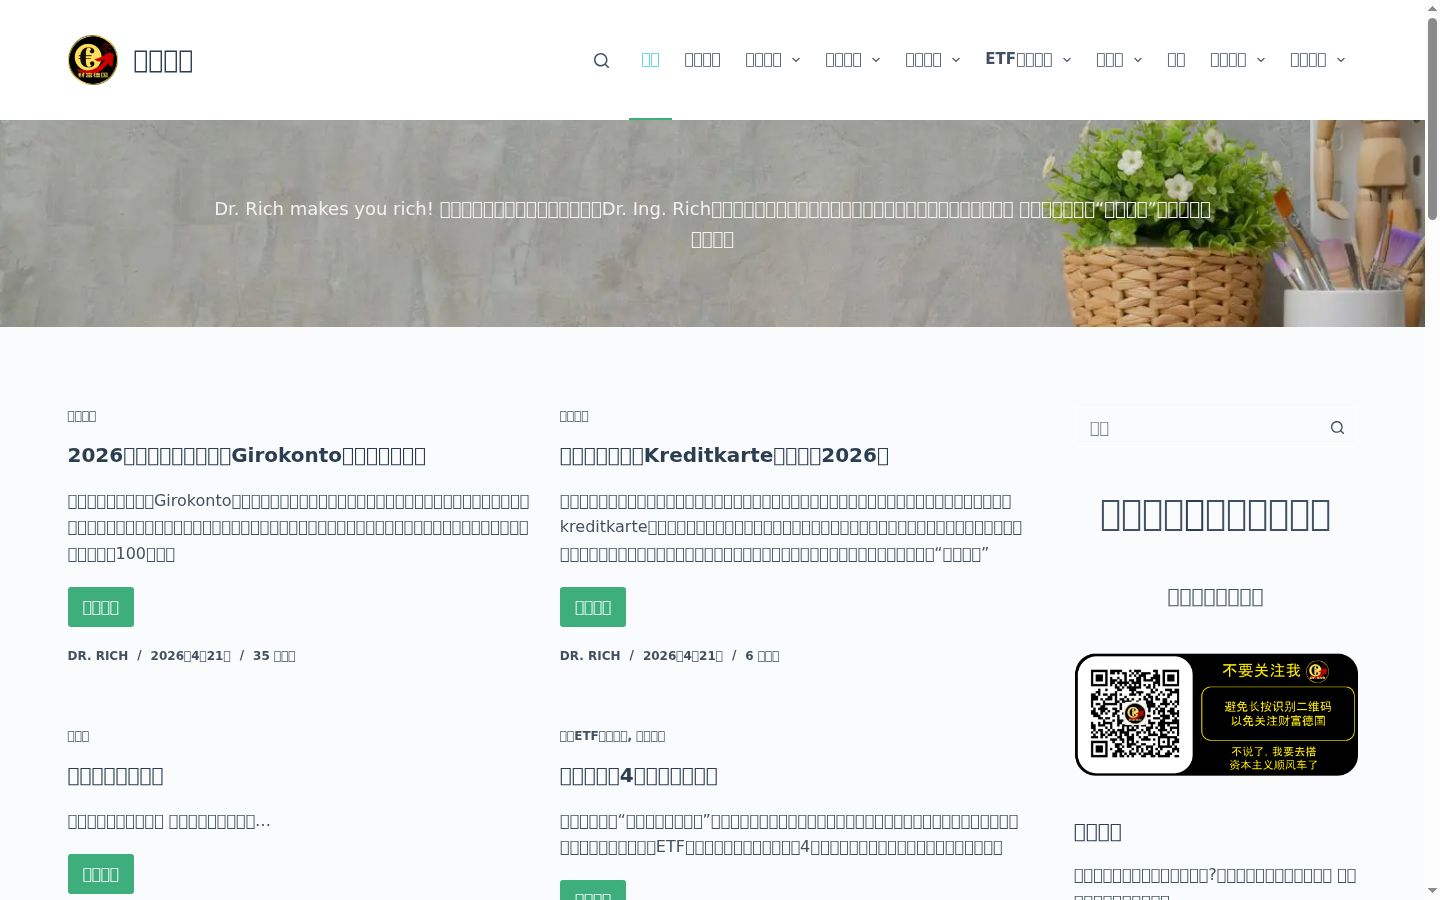Expand the chevron of the rightmost navigation item
Viewport: 1440px width, 900px height.
click(x=1341, y=60)
